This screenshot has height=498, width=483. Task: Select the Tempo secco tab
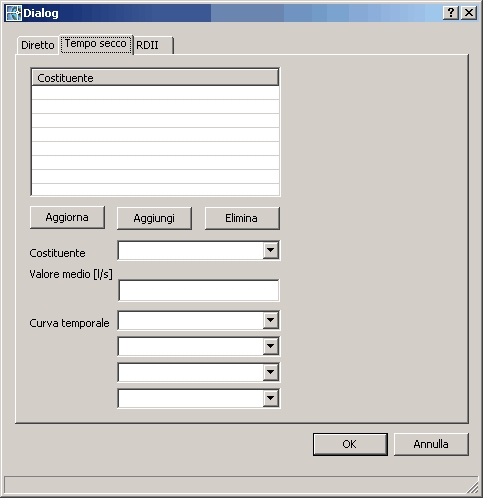[x=96, y=44]
